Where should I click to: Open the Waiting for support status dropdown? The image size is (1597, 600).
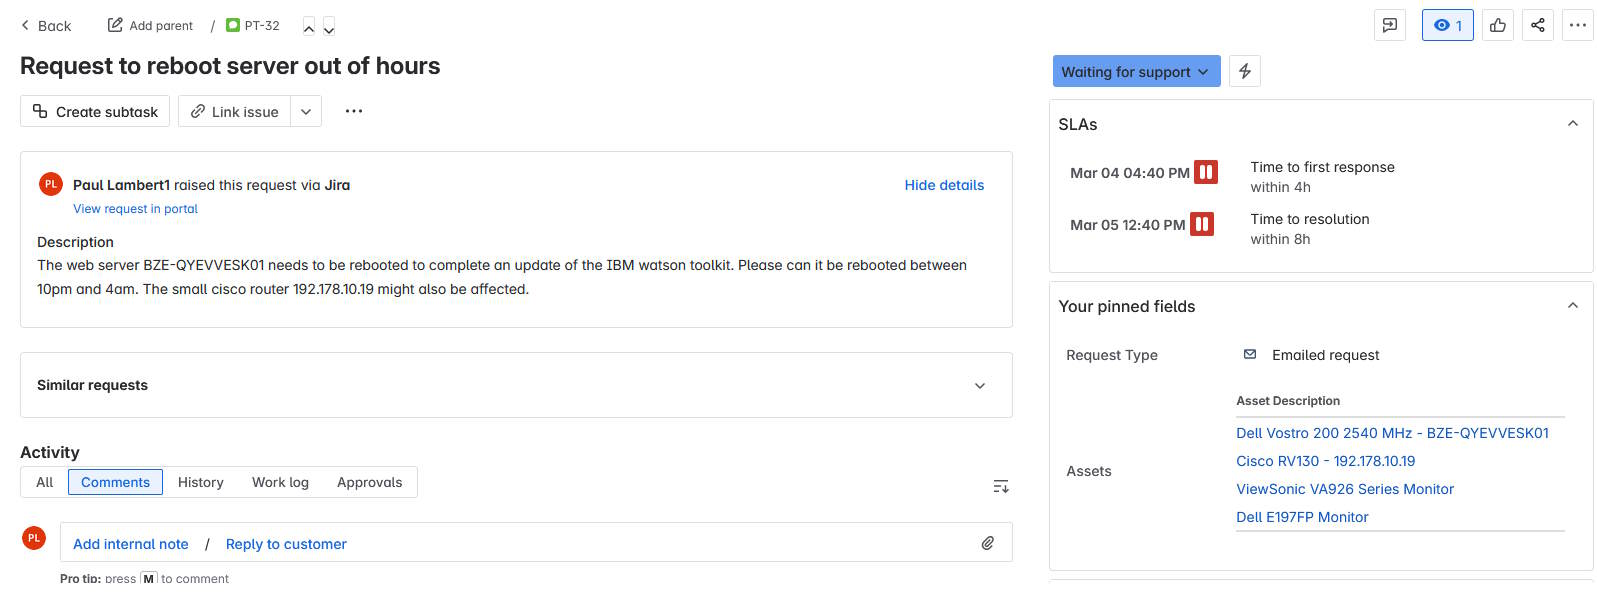pos(1135,71)
